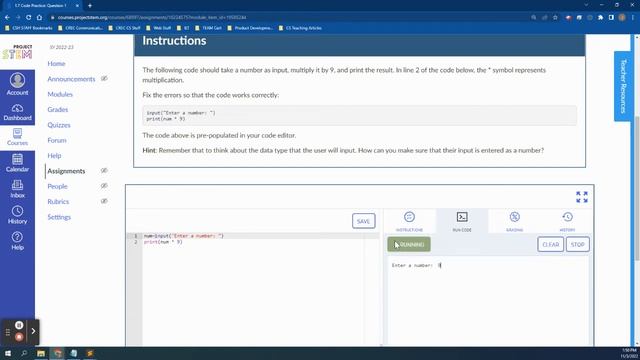The height and width of the screenshot is (360, 640).
Task: Open the Chrome three-dot menu
Action: [633, 18]
